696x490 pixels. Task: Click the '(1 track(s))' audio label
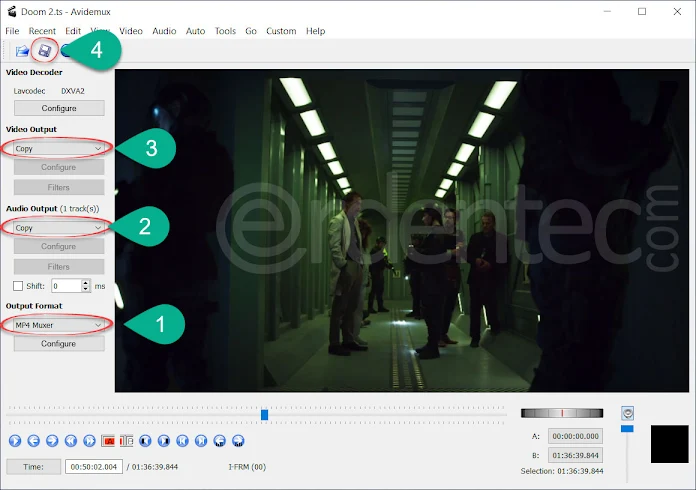[79, 209]
